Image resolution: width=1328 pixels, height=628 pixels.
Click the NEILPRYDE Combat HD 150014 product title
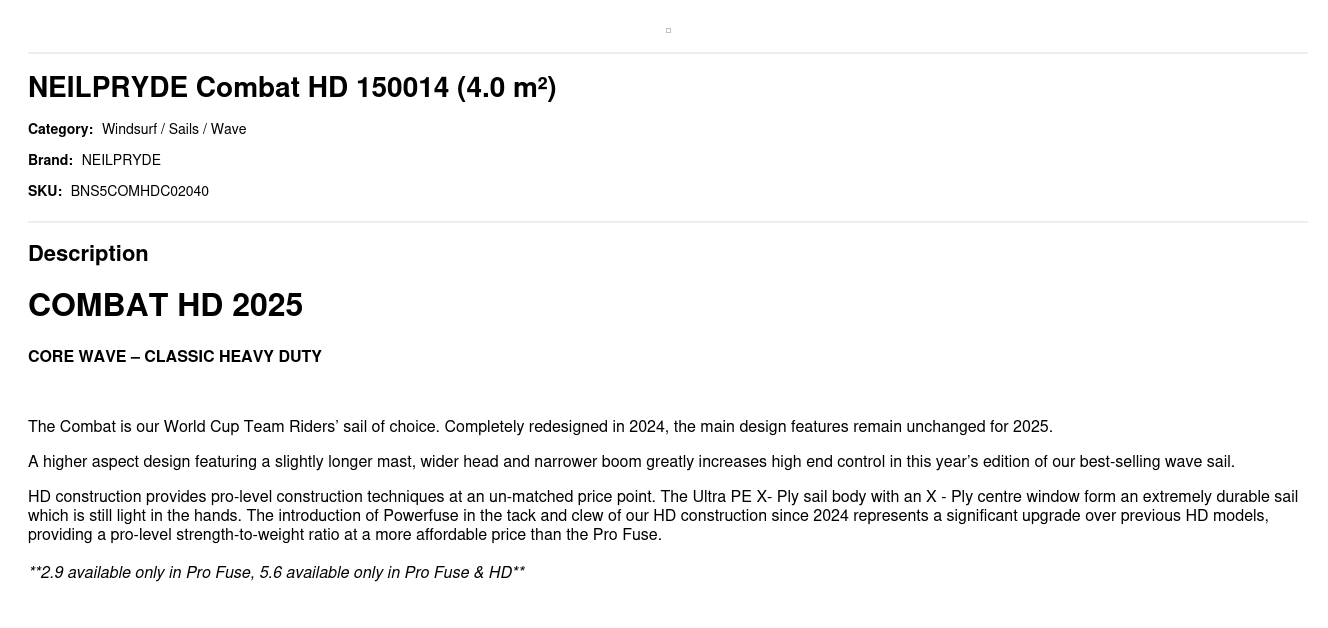point(291,88)
